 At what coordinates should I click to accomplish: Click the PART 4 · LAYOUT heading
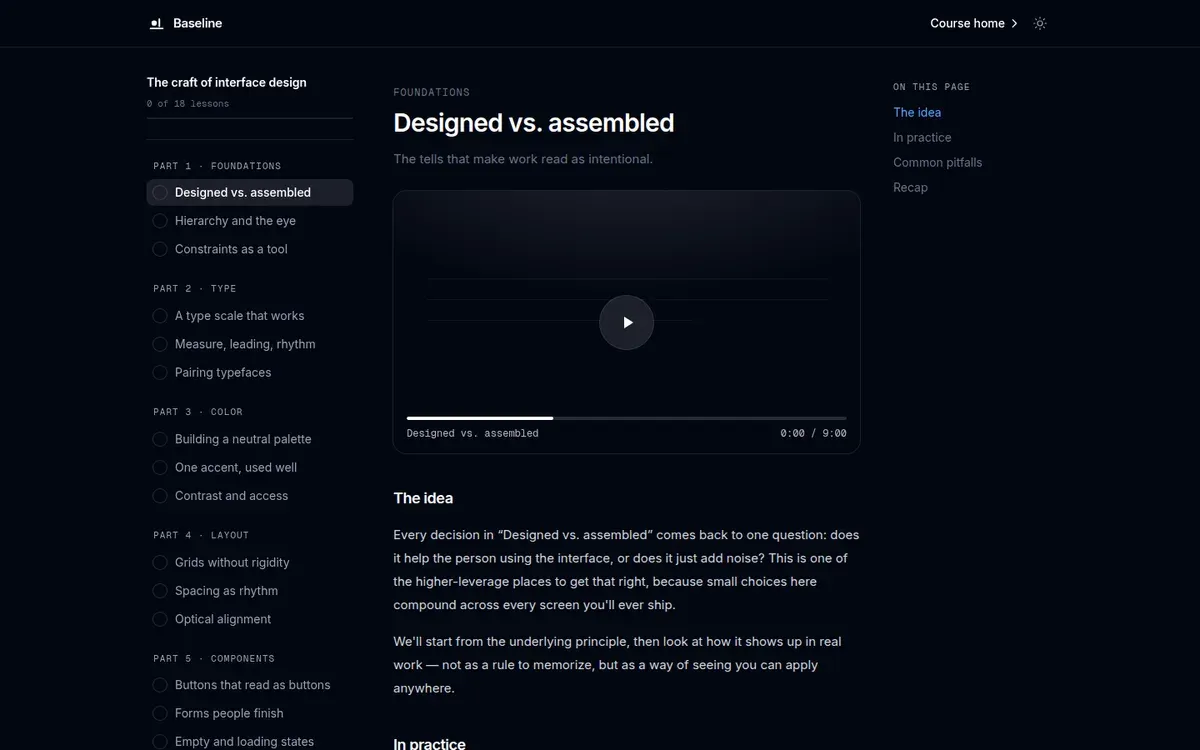201,535
